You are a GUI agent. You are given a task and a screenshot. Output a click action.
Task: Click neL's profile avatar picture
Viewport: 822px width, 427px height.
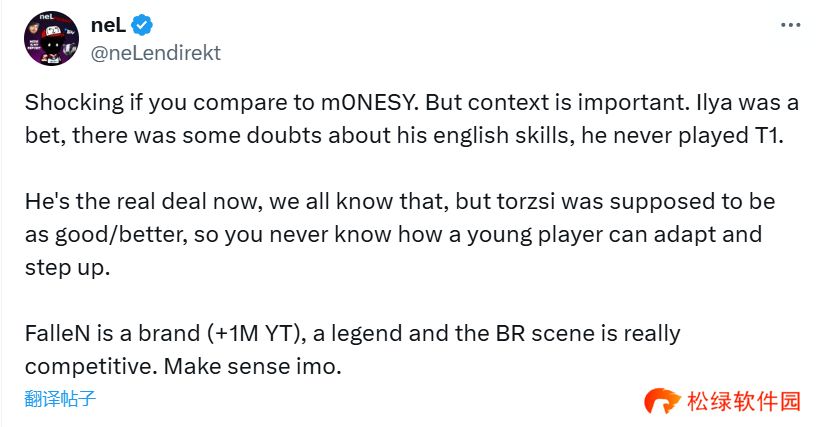pos(51,39)
